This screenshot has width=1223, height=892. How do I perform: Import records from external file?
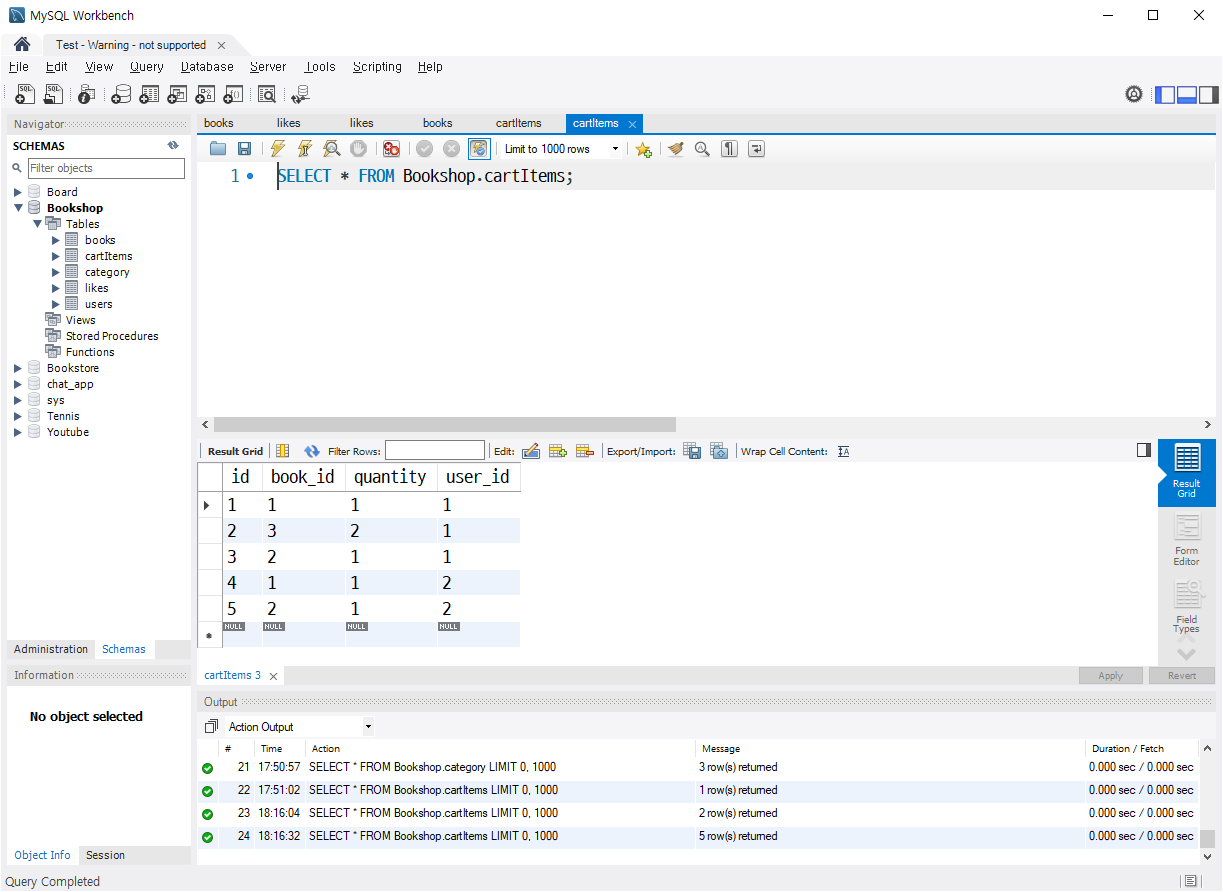(719, 451)
